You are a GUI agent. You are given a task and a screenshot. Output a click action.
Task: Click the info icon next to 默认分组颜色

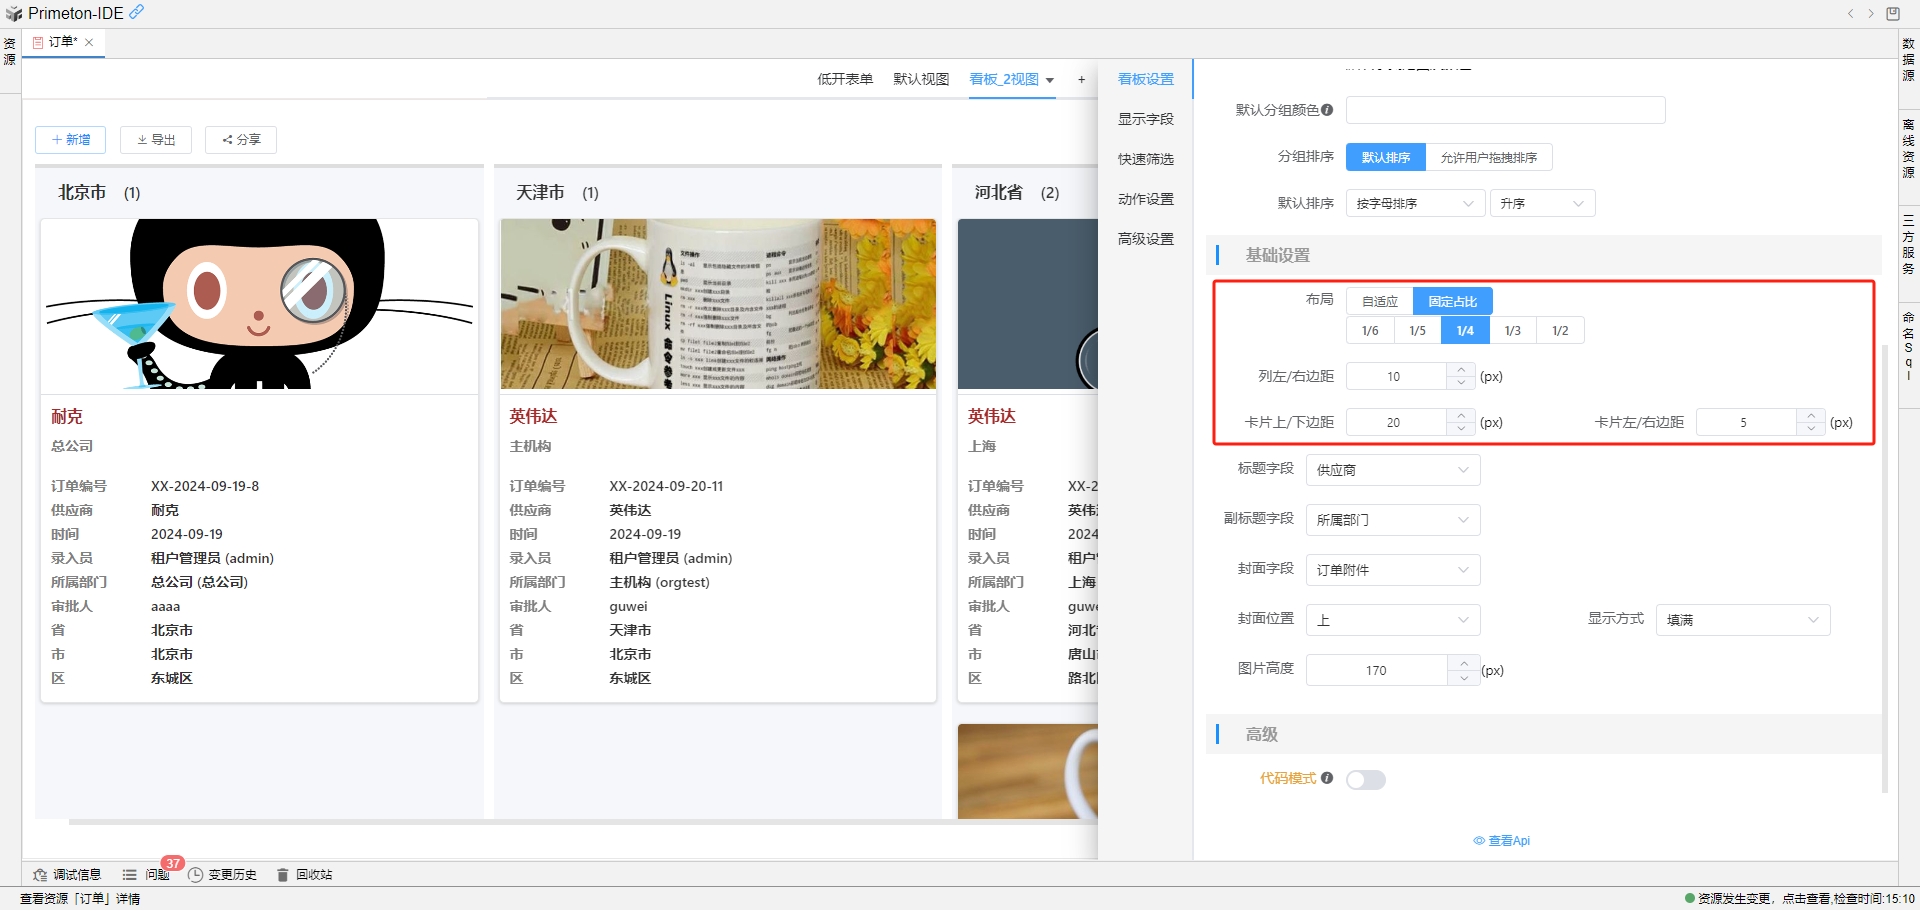1327,110
